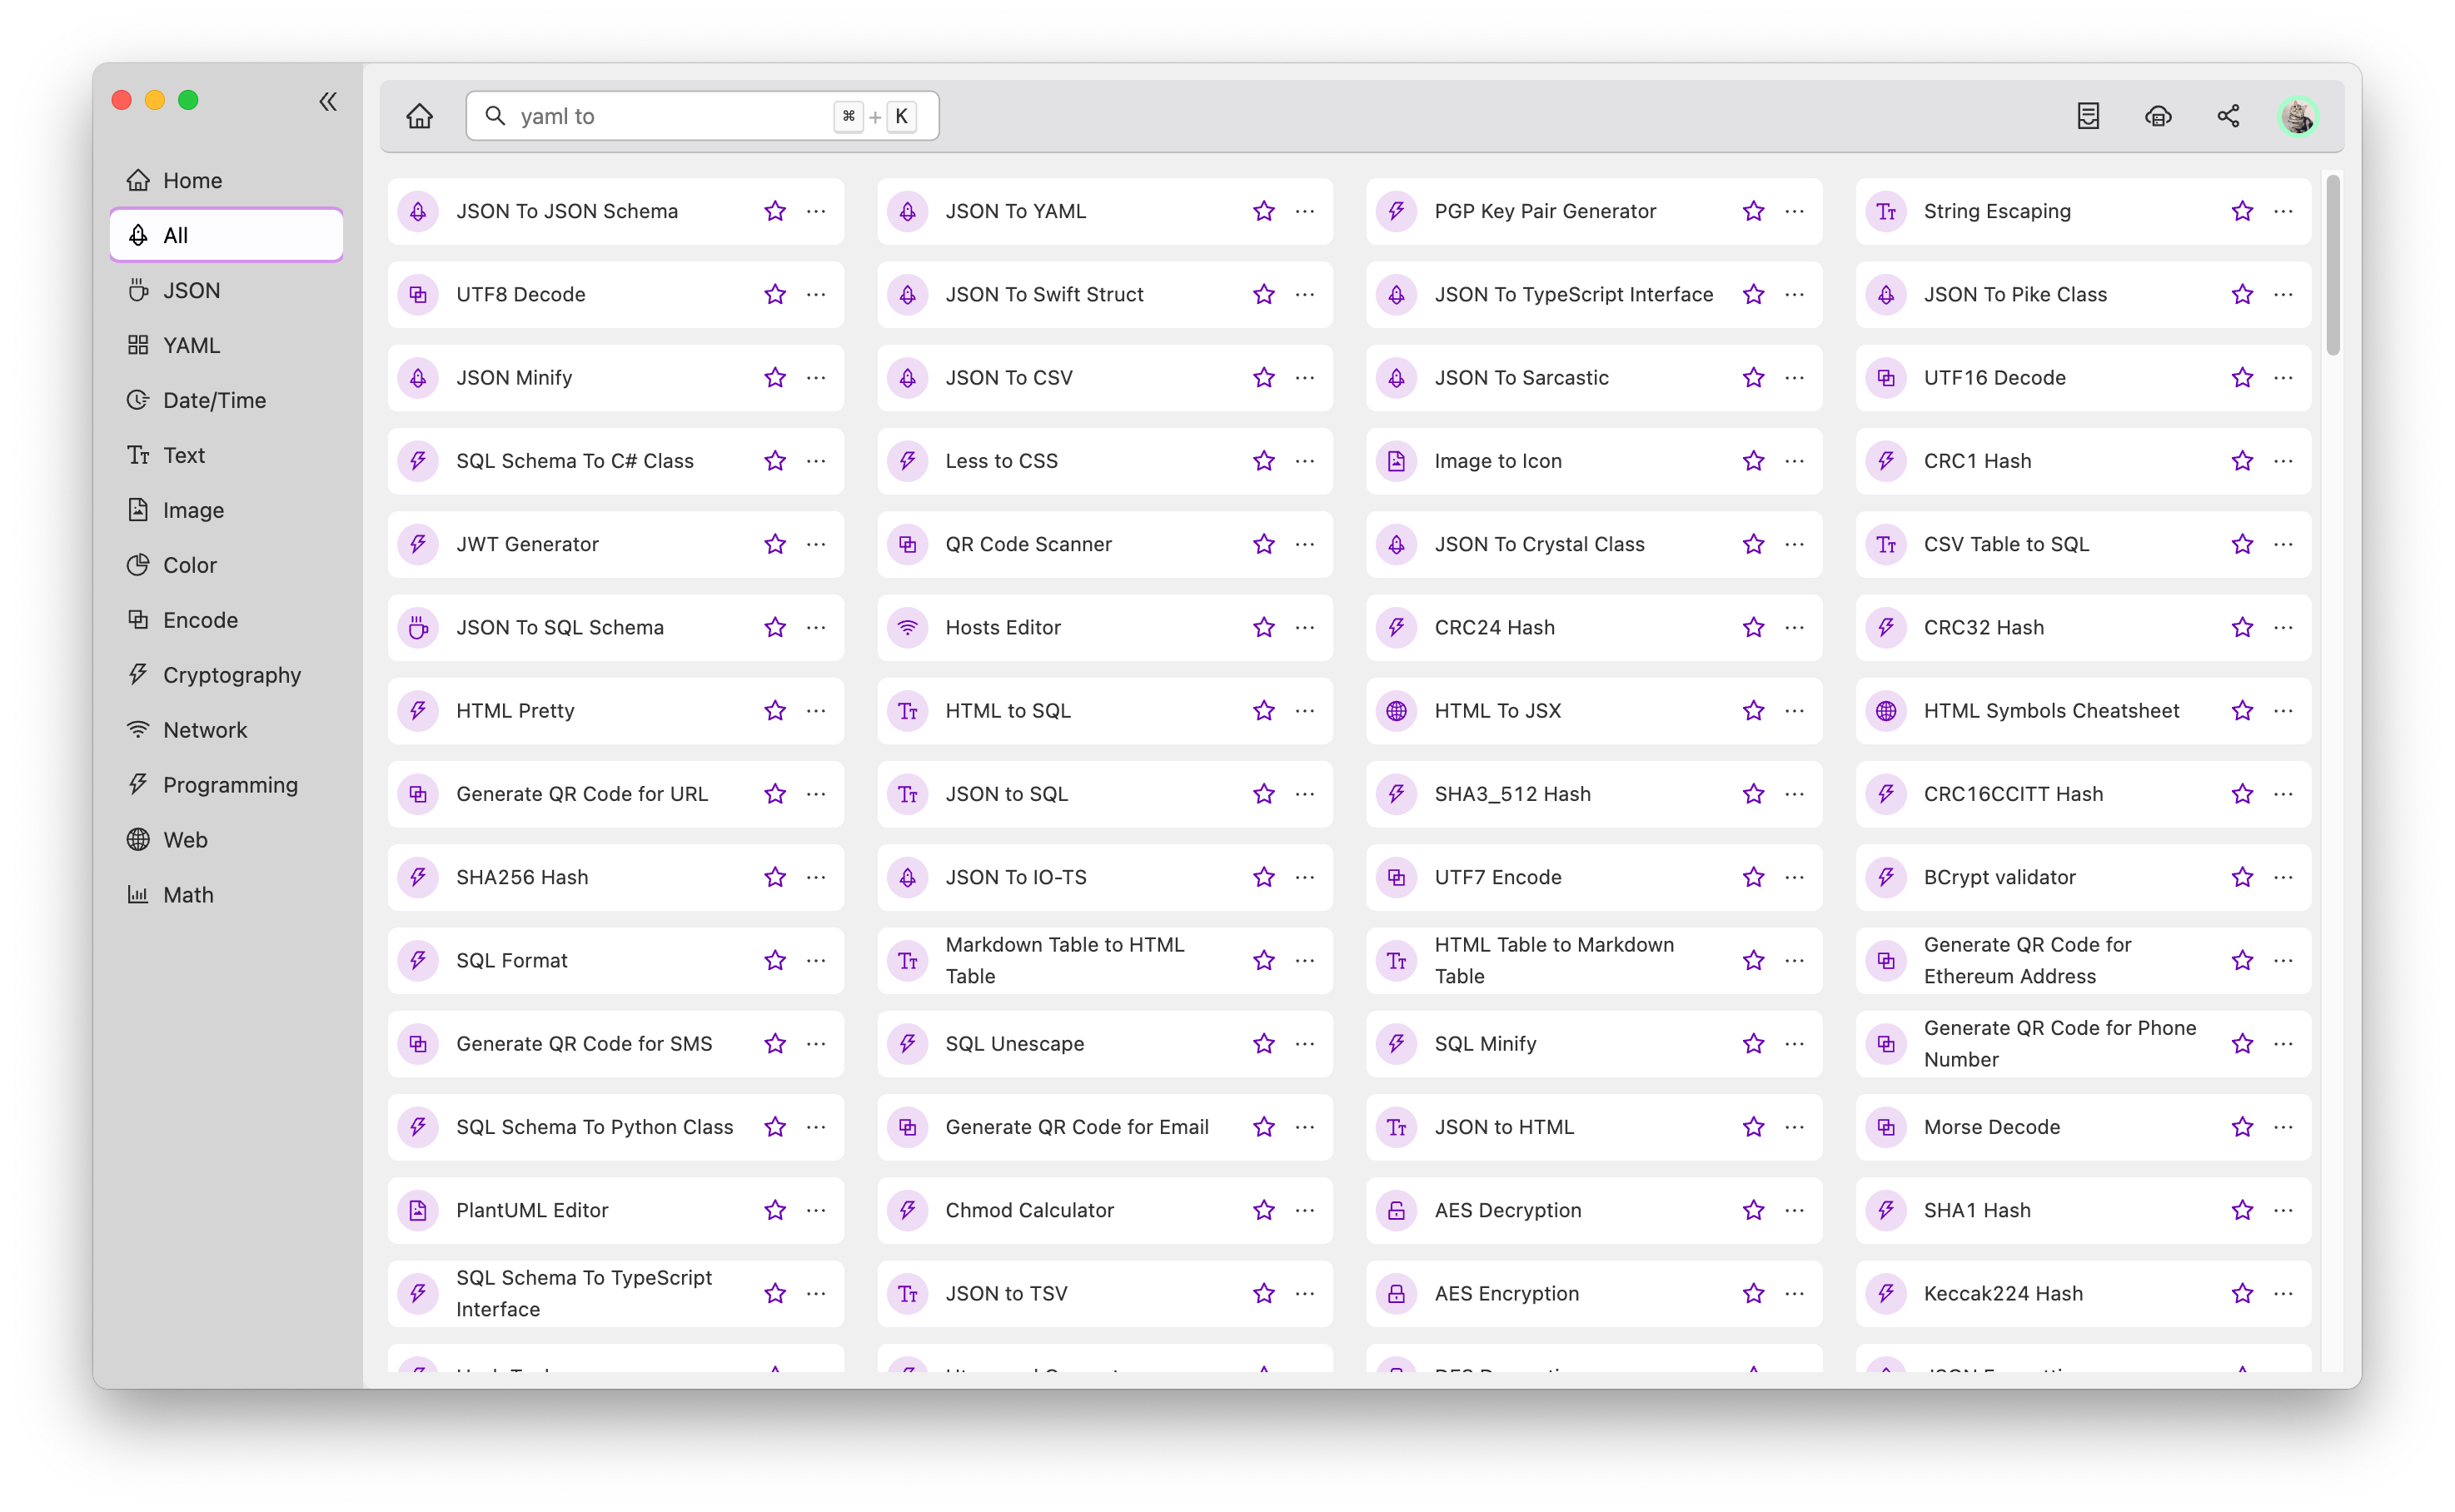This screenshot has height=1512, width=2455.
Task: Open the Date/Time category
Action: point(226,400)
